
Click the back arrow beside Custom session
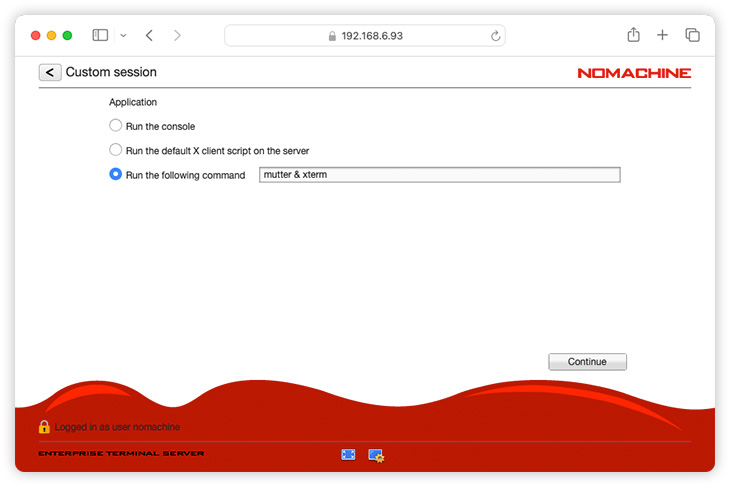click(50, 72)
